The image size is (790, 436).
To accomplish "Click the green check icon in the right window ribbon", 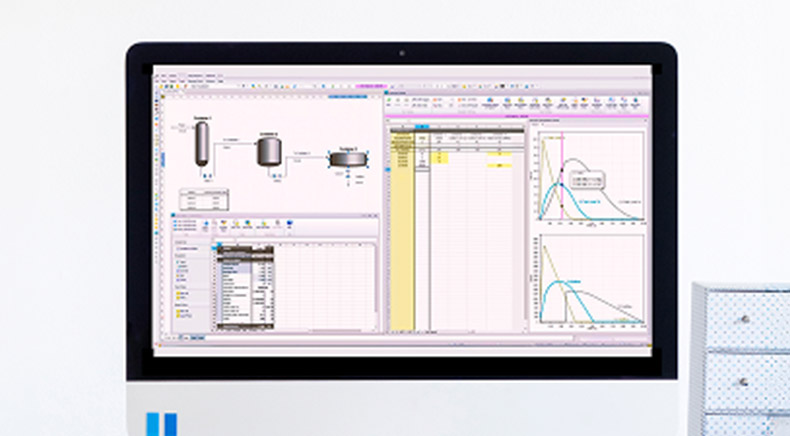I will tap(389, 100).
